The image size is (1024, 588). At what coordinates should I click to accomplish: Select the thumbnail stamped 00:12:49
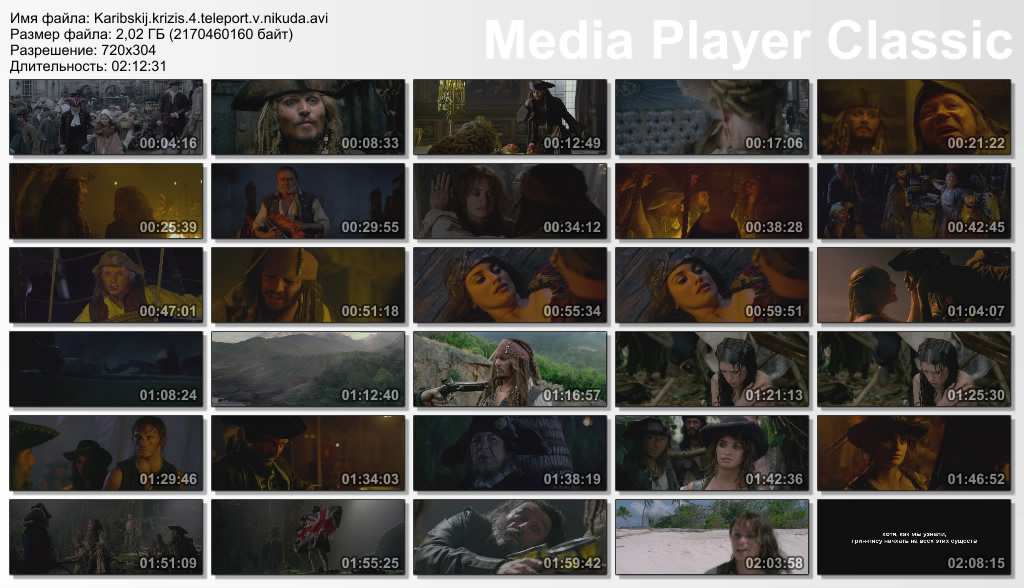[510, 117]
